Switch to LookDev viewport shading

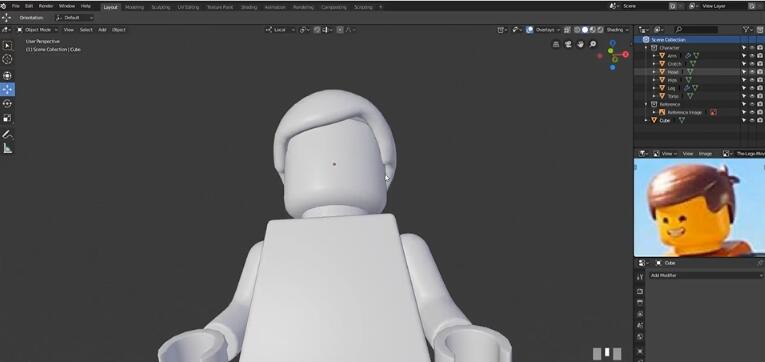point(593,30)
